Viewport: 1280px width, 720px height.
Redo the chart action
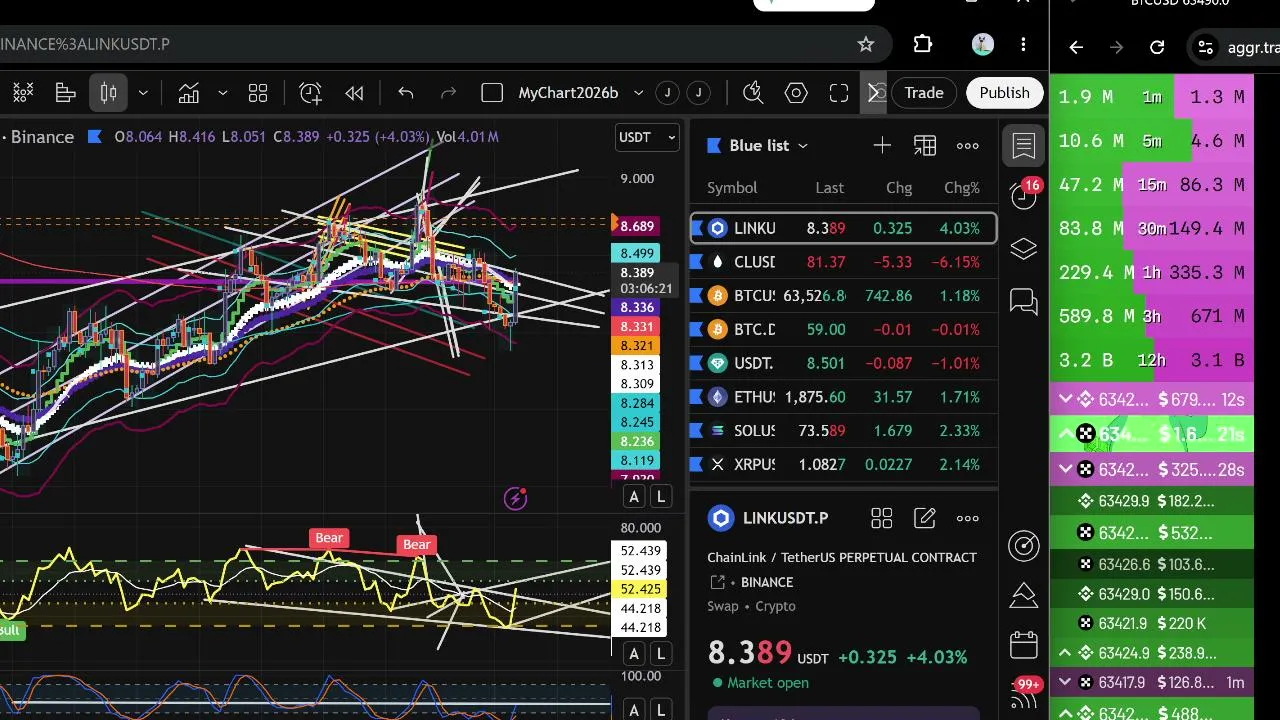click(x=448, y=93)
